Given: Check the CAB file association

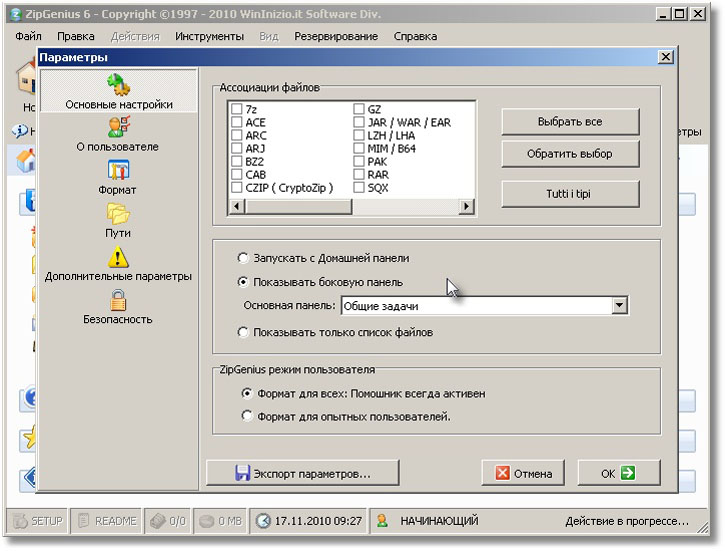Looking at the screenshot, I should click(x=237, y=174).
